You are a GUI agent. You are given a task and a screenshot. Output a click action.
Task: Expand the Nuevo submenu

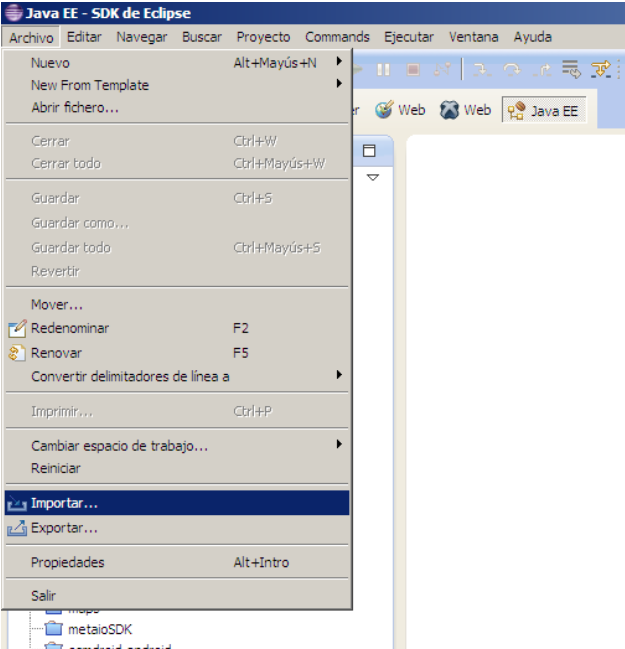[177, 62]
